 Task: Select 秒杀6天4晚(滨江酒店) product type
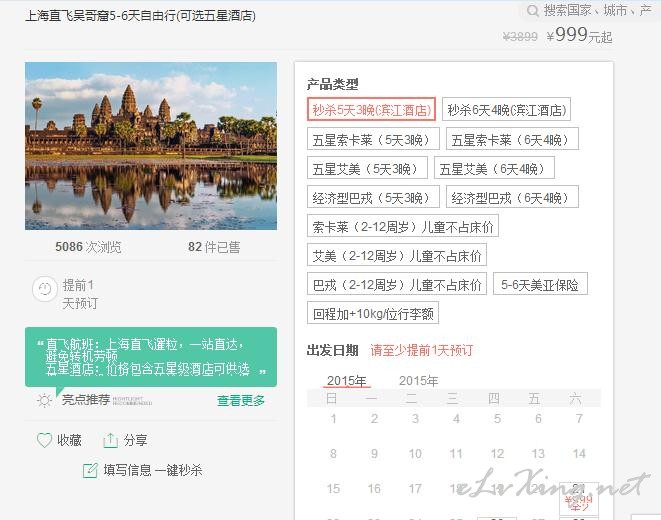[x=506, y=110]
